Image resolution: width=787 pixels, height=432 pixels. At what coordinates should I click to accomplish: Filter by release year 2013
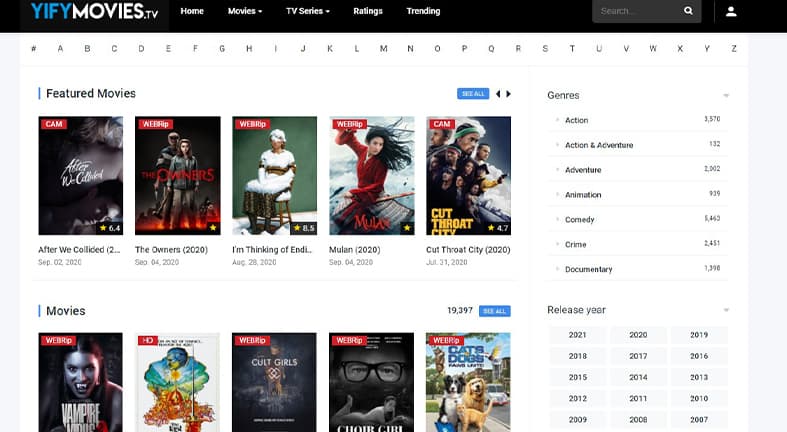tap(699, 377)
